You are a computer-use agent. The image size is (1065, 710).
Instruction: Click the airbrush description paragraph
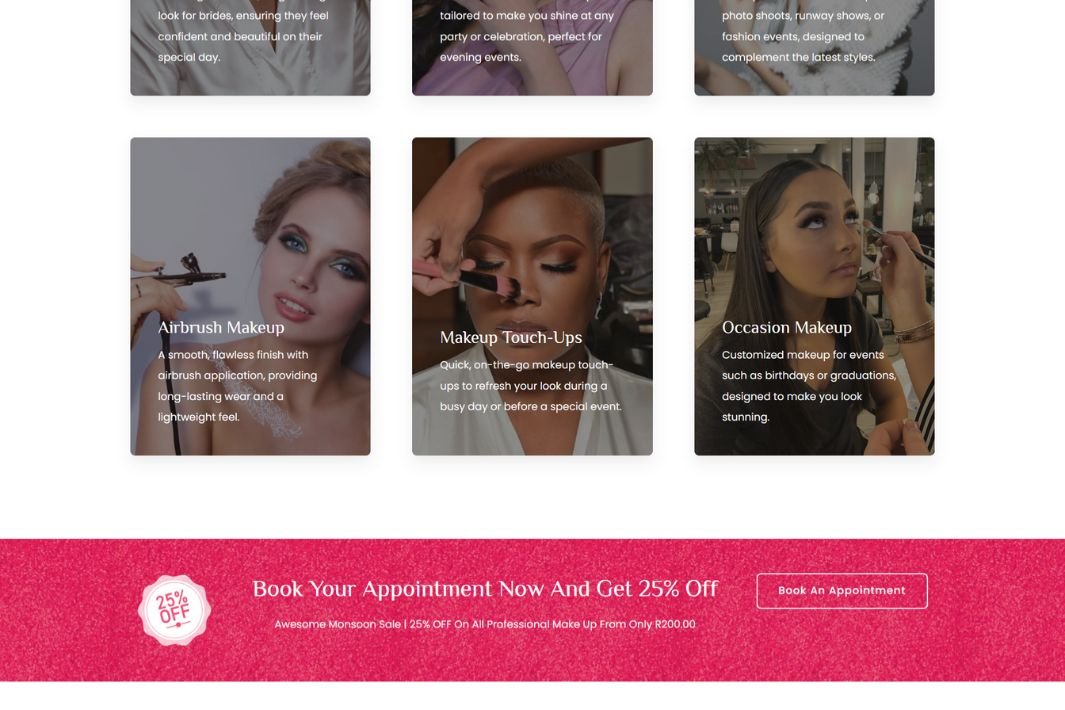pyautogui.click(x=238, y=386)
